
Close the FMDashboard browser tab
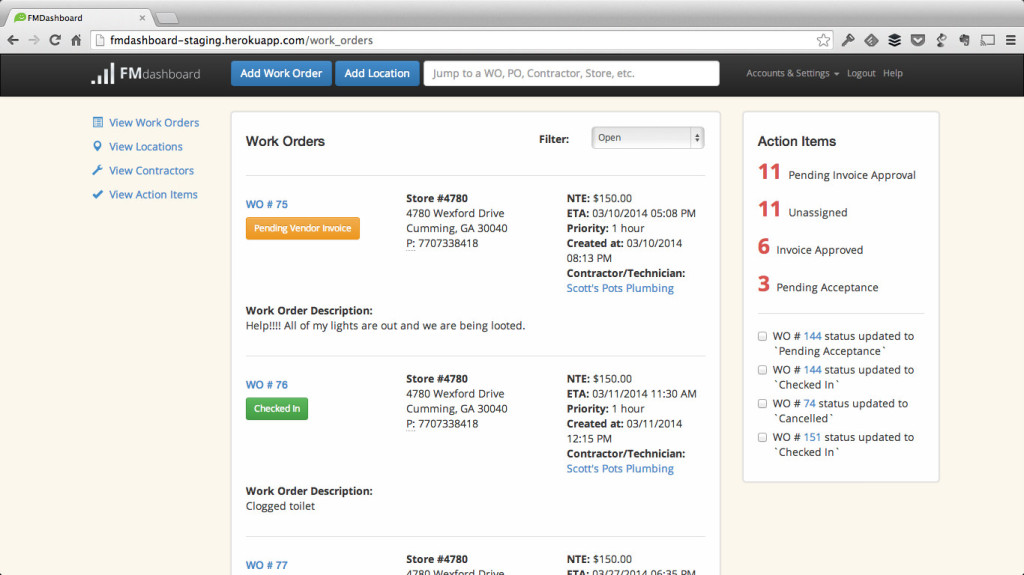pos(142,18)
